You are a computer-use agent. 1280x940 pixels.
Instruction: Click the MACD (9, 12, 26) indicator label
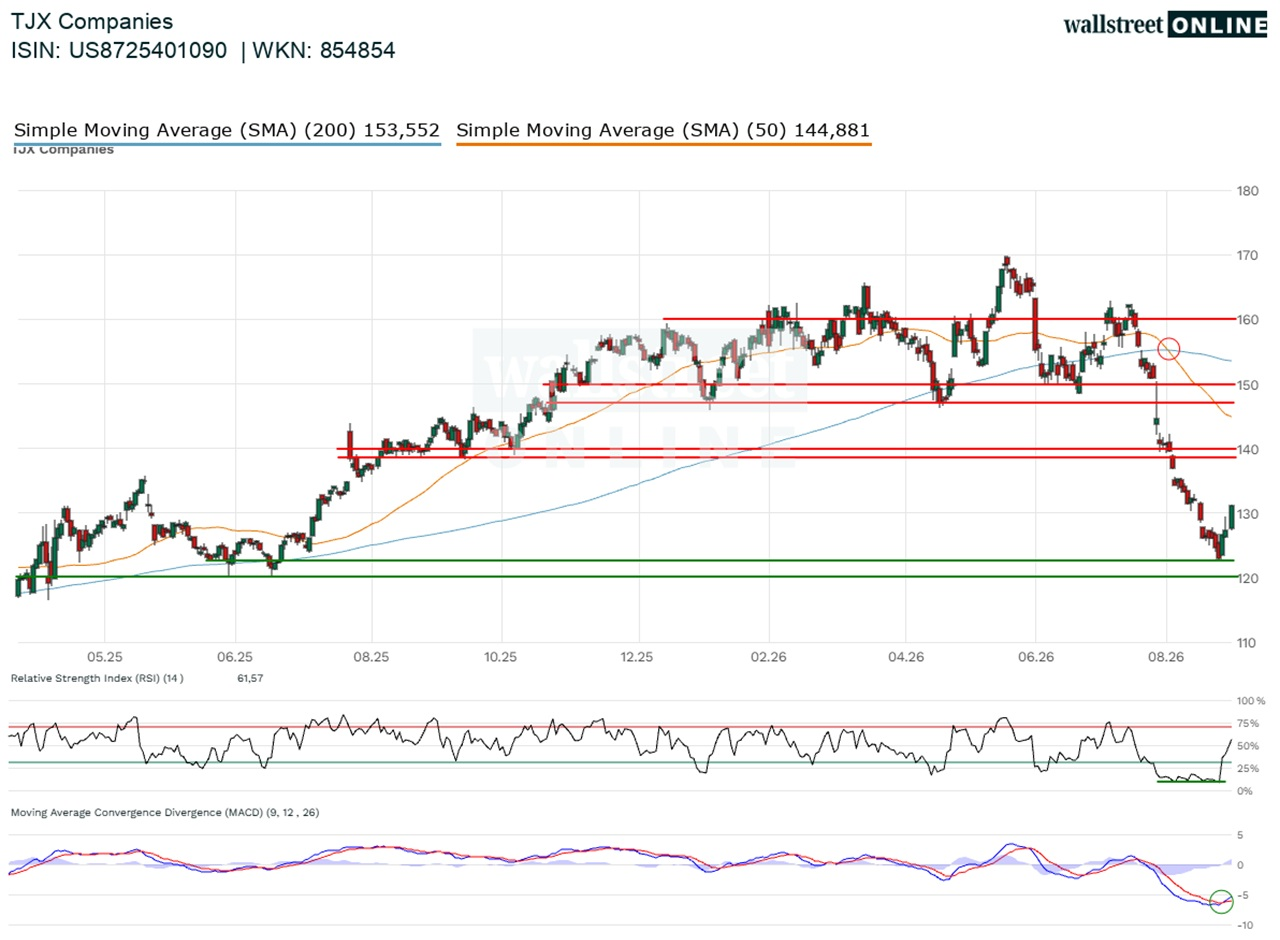[164, 812]
